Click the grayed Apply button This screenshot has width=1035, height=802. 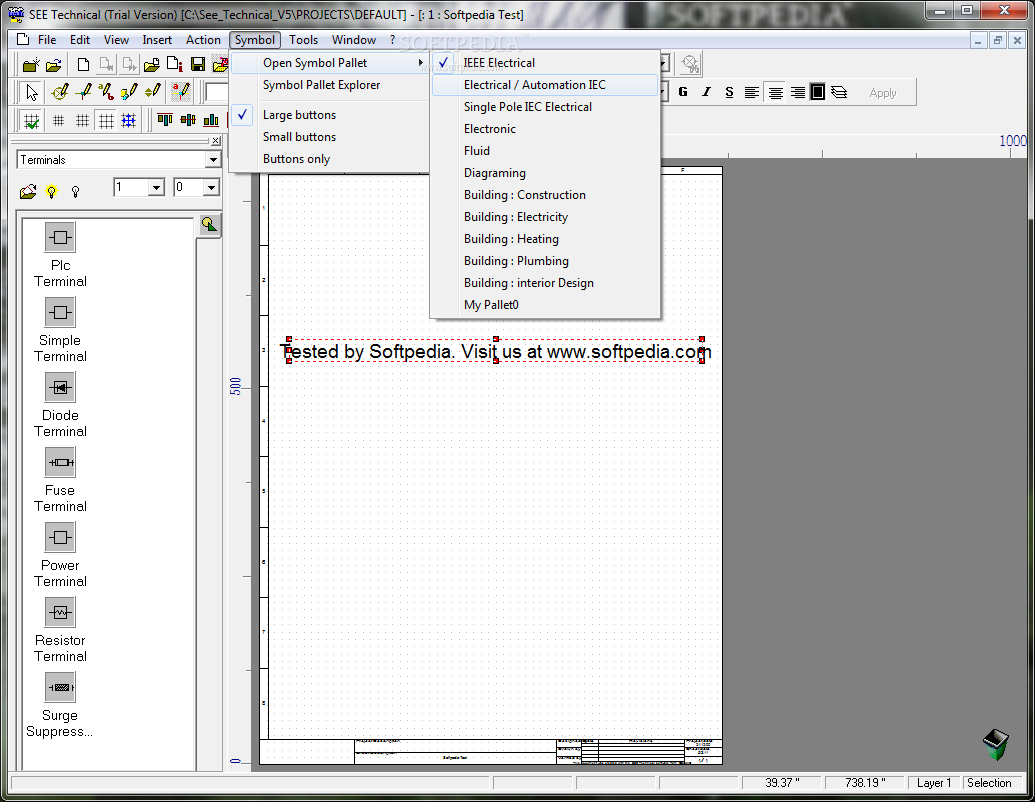click(x=883, y=93)
